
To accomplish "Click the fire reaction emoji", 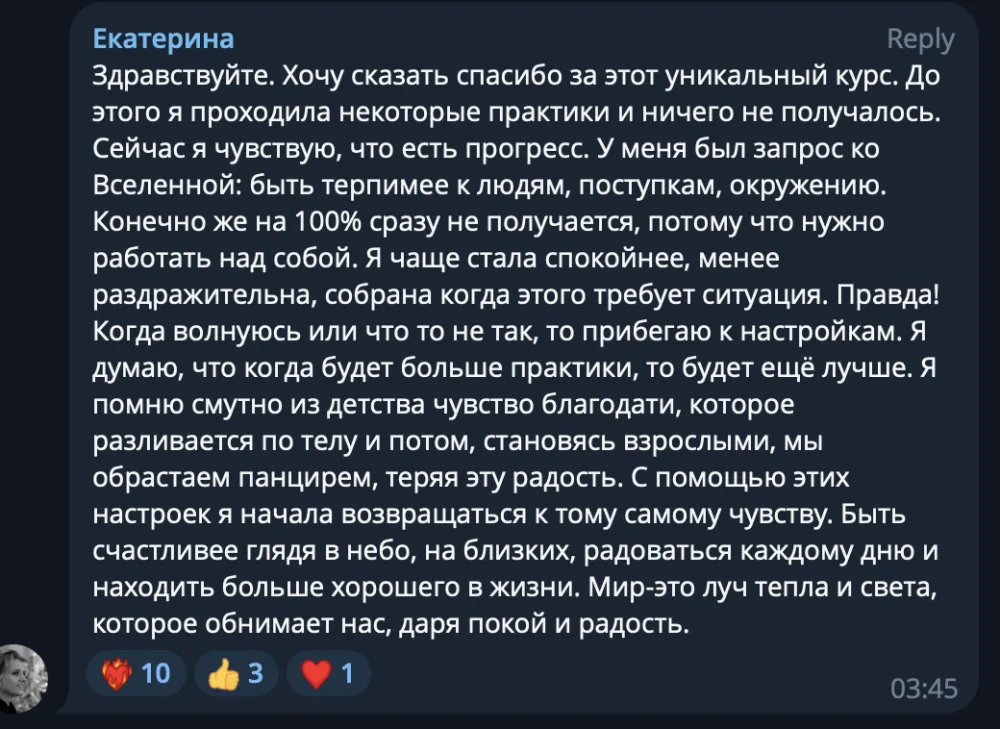I will click(x=117, y=674).
